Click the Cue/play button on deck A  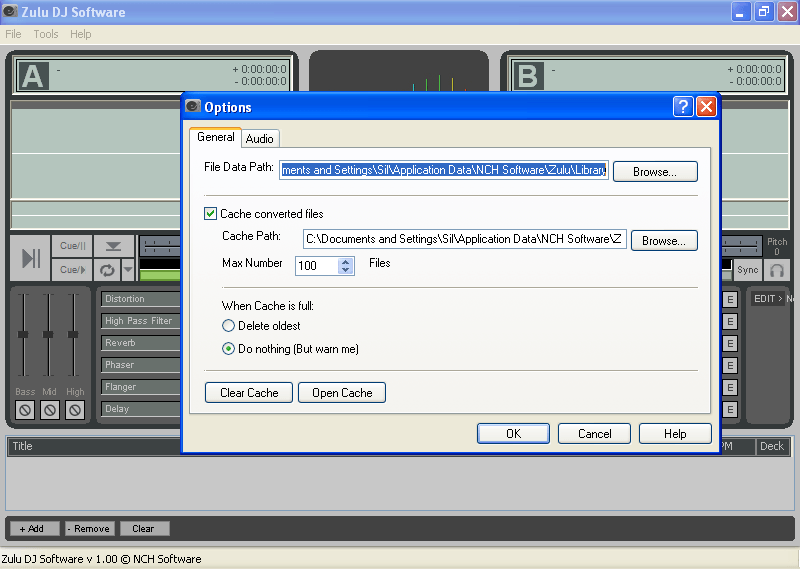(72, 269)
